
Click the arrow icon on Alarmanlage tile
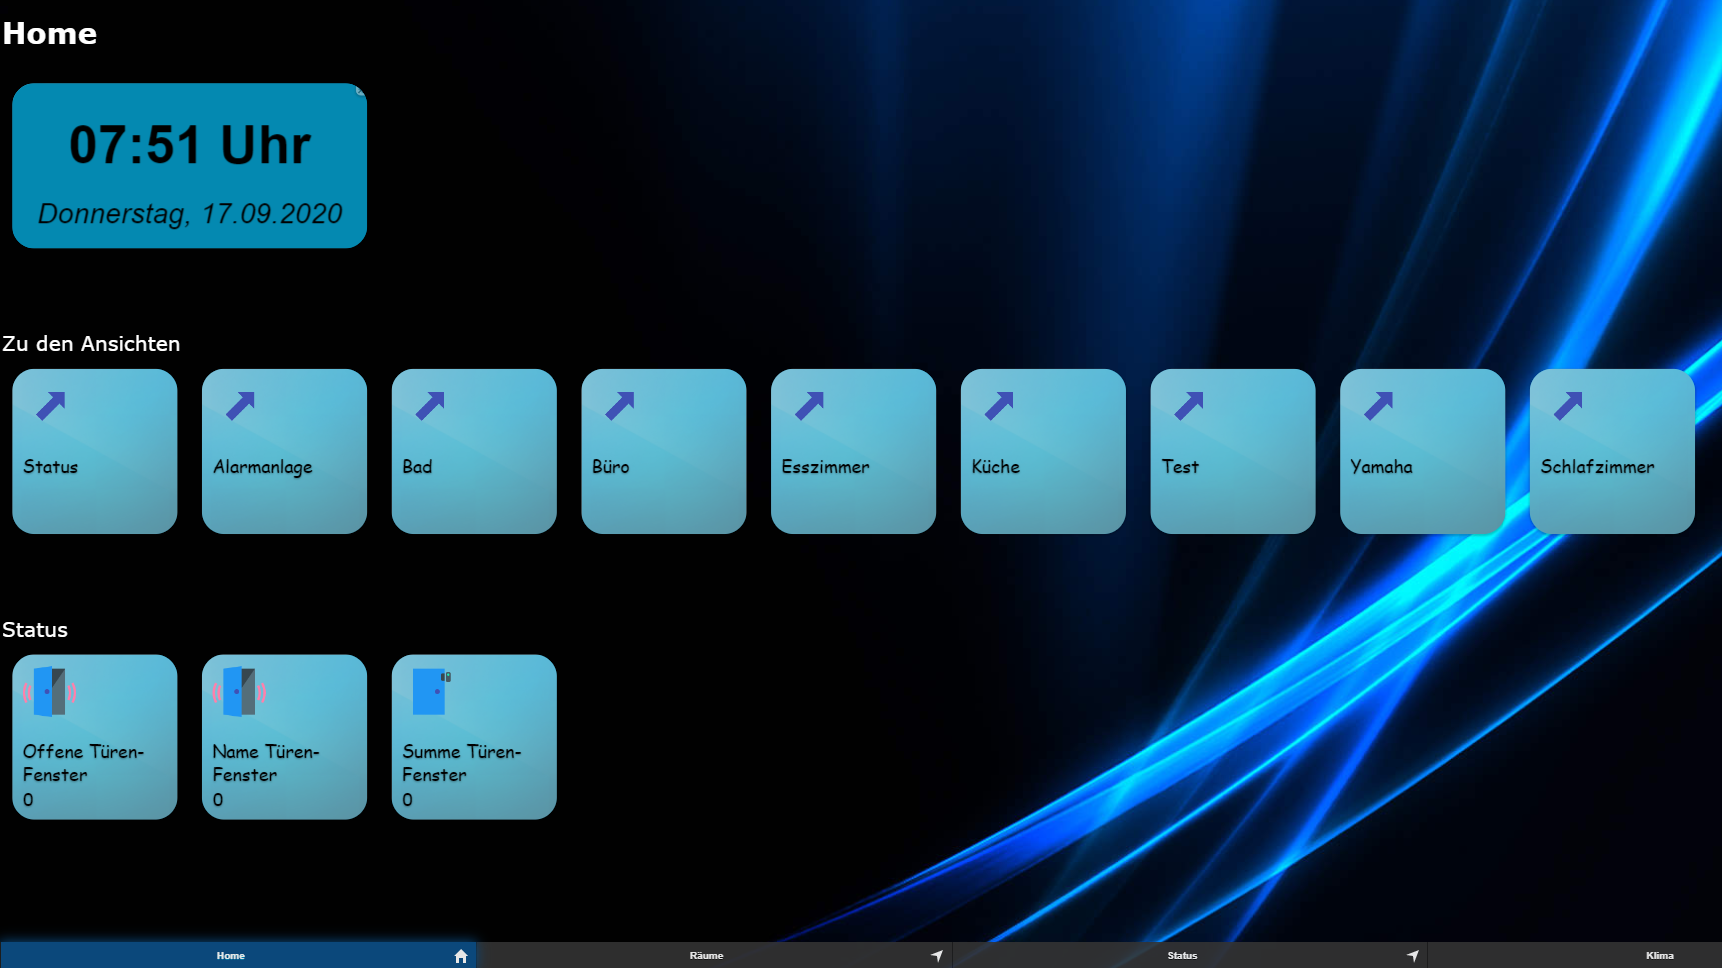pos(241,405)
